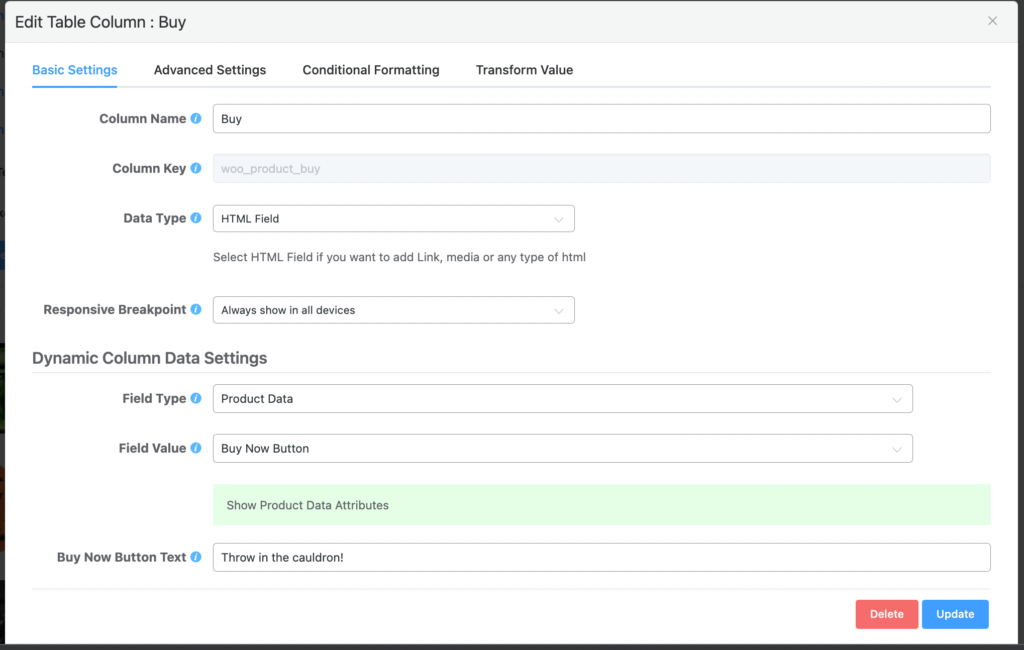Image resolution: width=1024 pixels, height=650 pixels.
Task: Click the info icon beside Field Type
Action: [x=196, y=399]
